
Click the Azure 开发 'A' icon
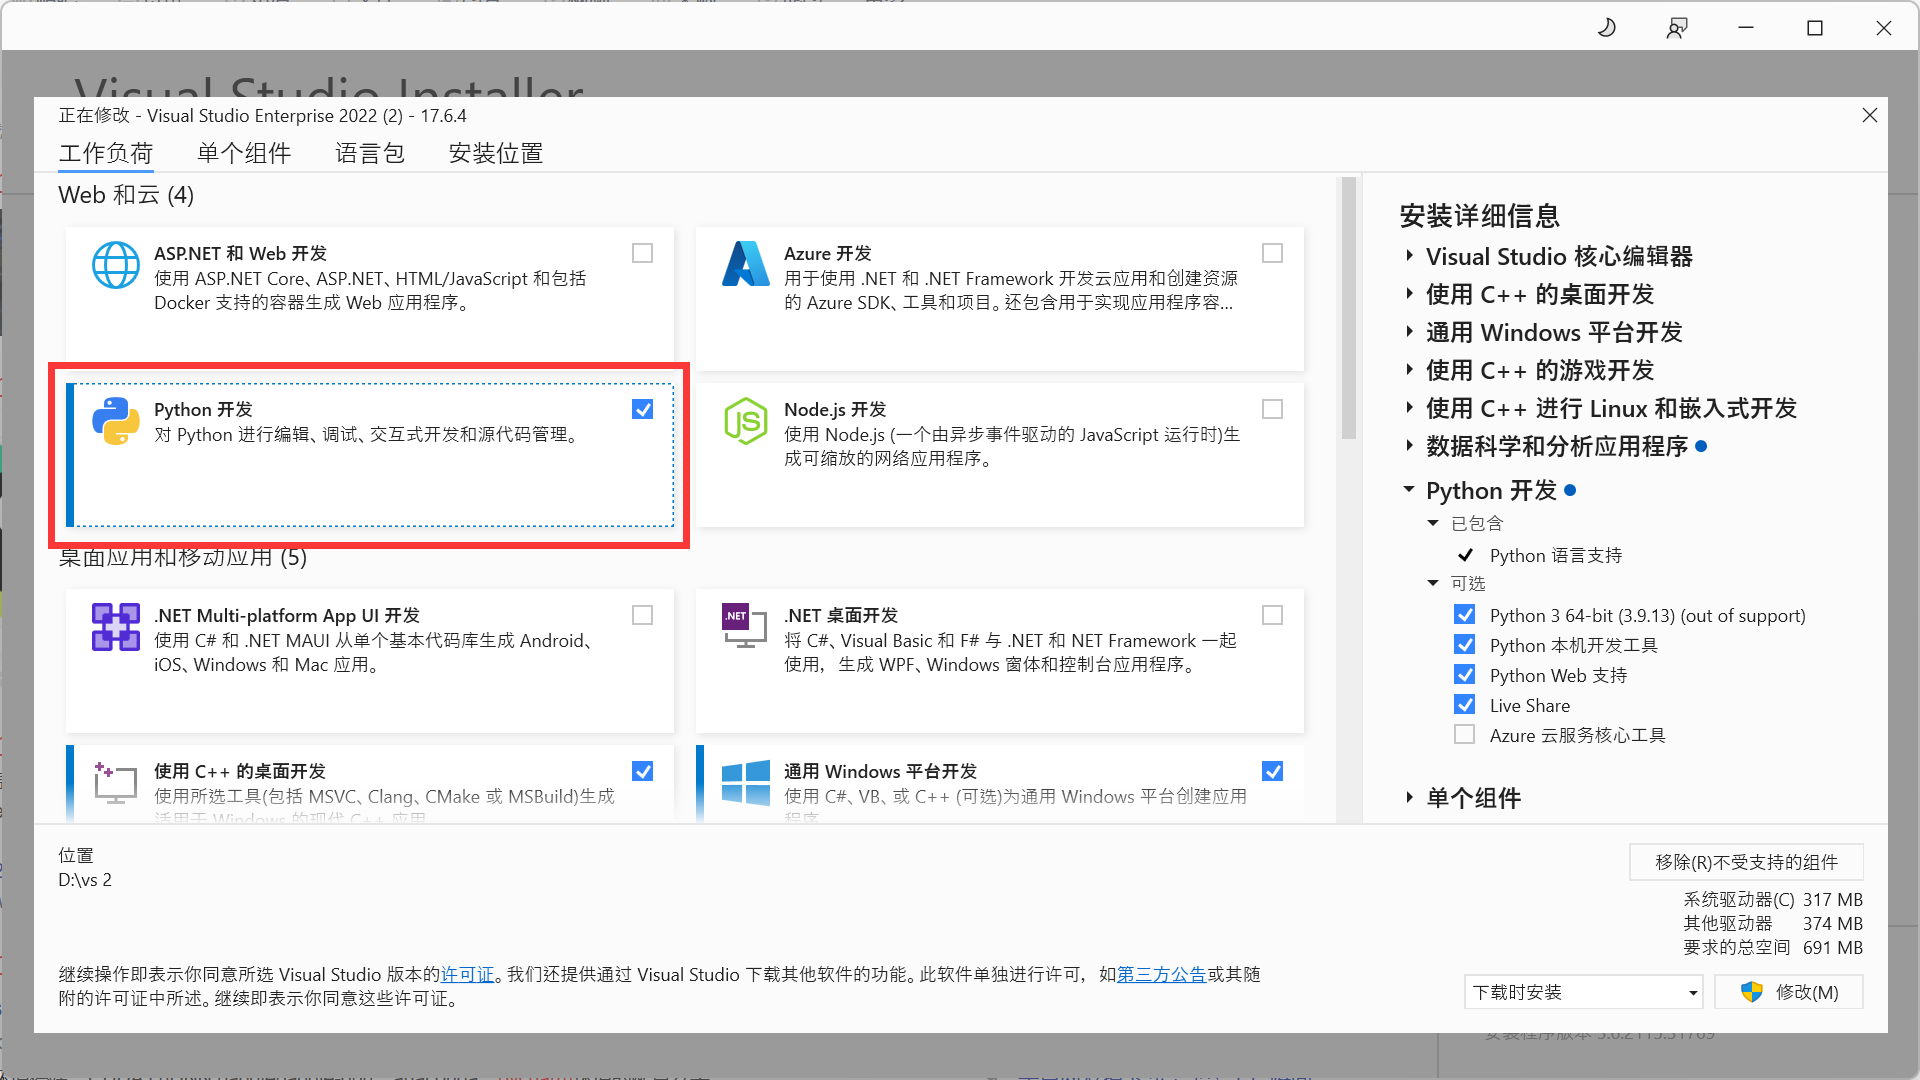point(745,264)
